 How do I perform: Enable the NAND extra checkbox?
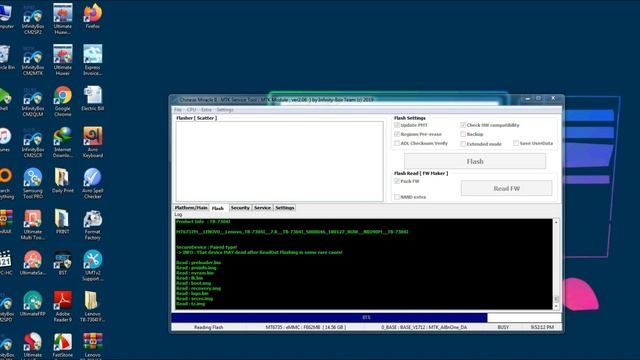397,197
